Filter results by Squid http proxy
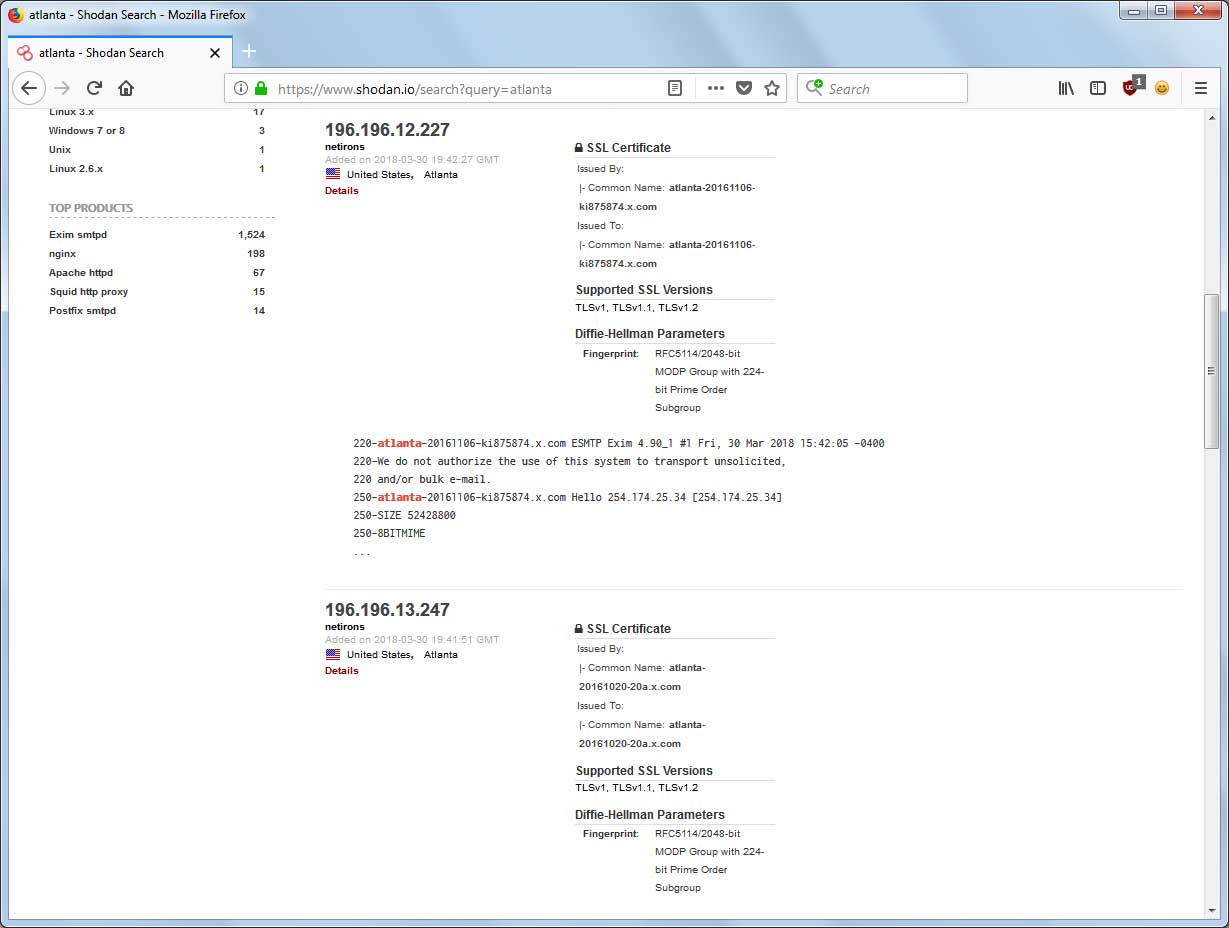Screen dimensions: 1229x928 coord(88,291)
